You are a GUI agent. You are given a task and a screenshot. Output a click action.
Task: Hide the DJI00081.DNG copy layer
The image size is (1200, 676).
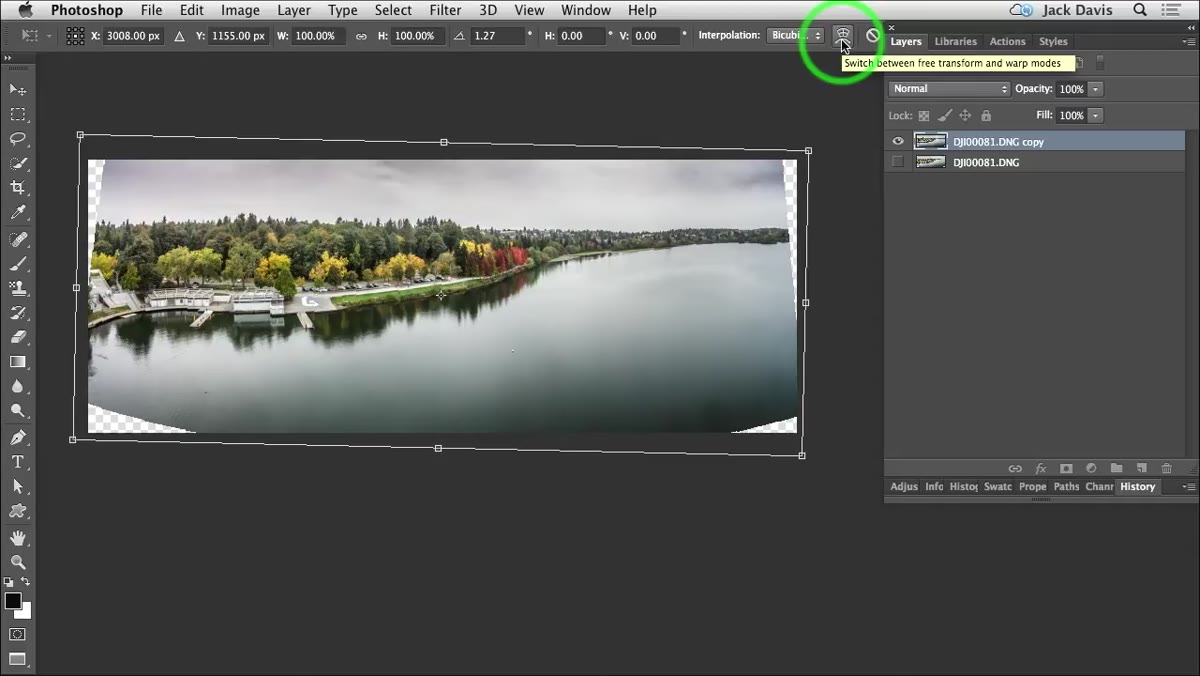(897, 142)
